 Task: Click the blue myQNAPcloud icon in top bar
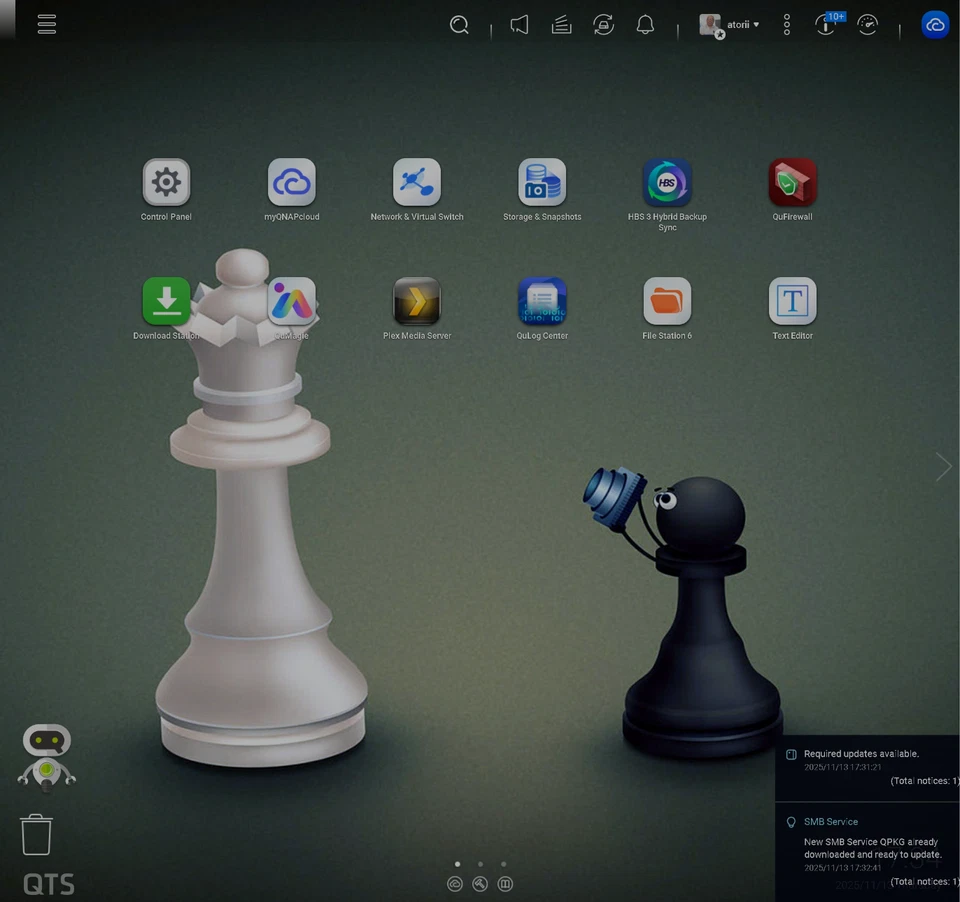pyautogui.click(x=935, y=25)
